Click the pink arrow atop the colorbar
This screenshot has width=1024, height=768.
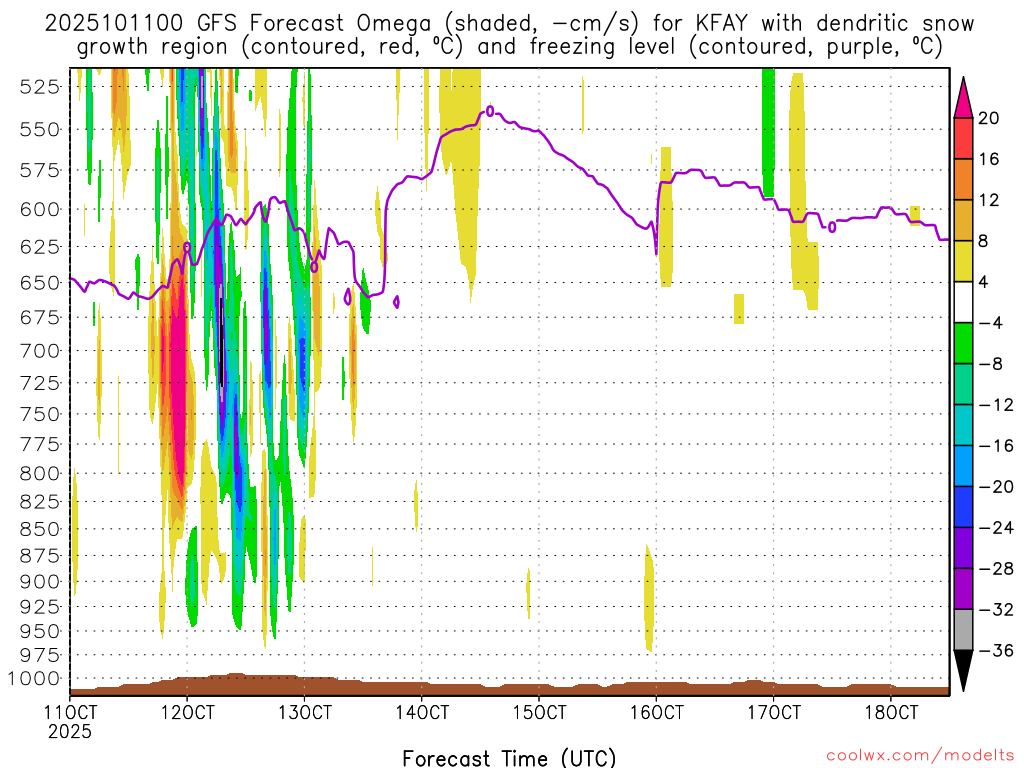[963, 98]
